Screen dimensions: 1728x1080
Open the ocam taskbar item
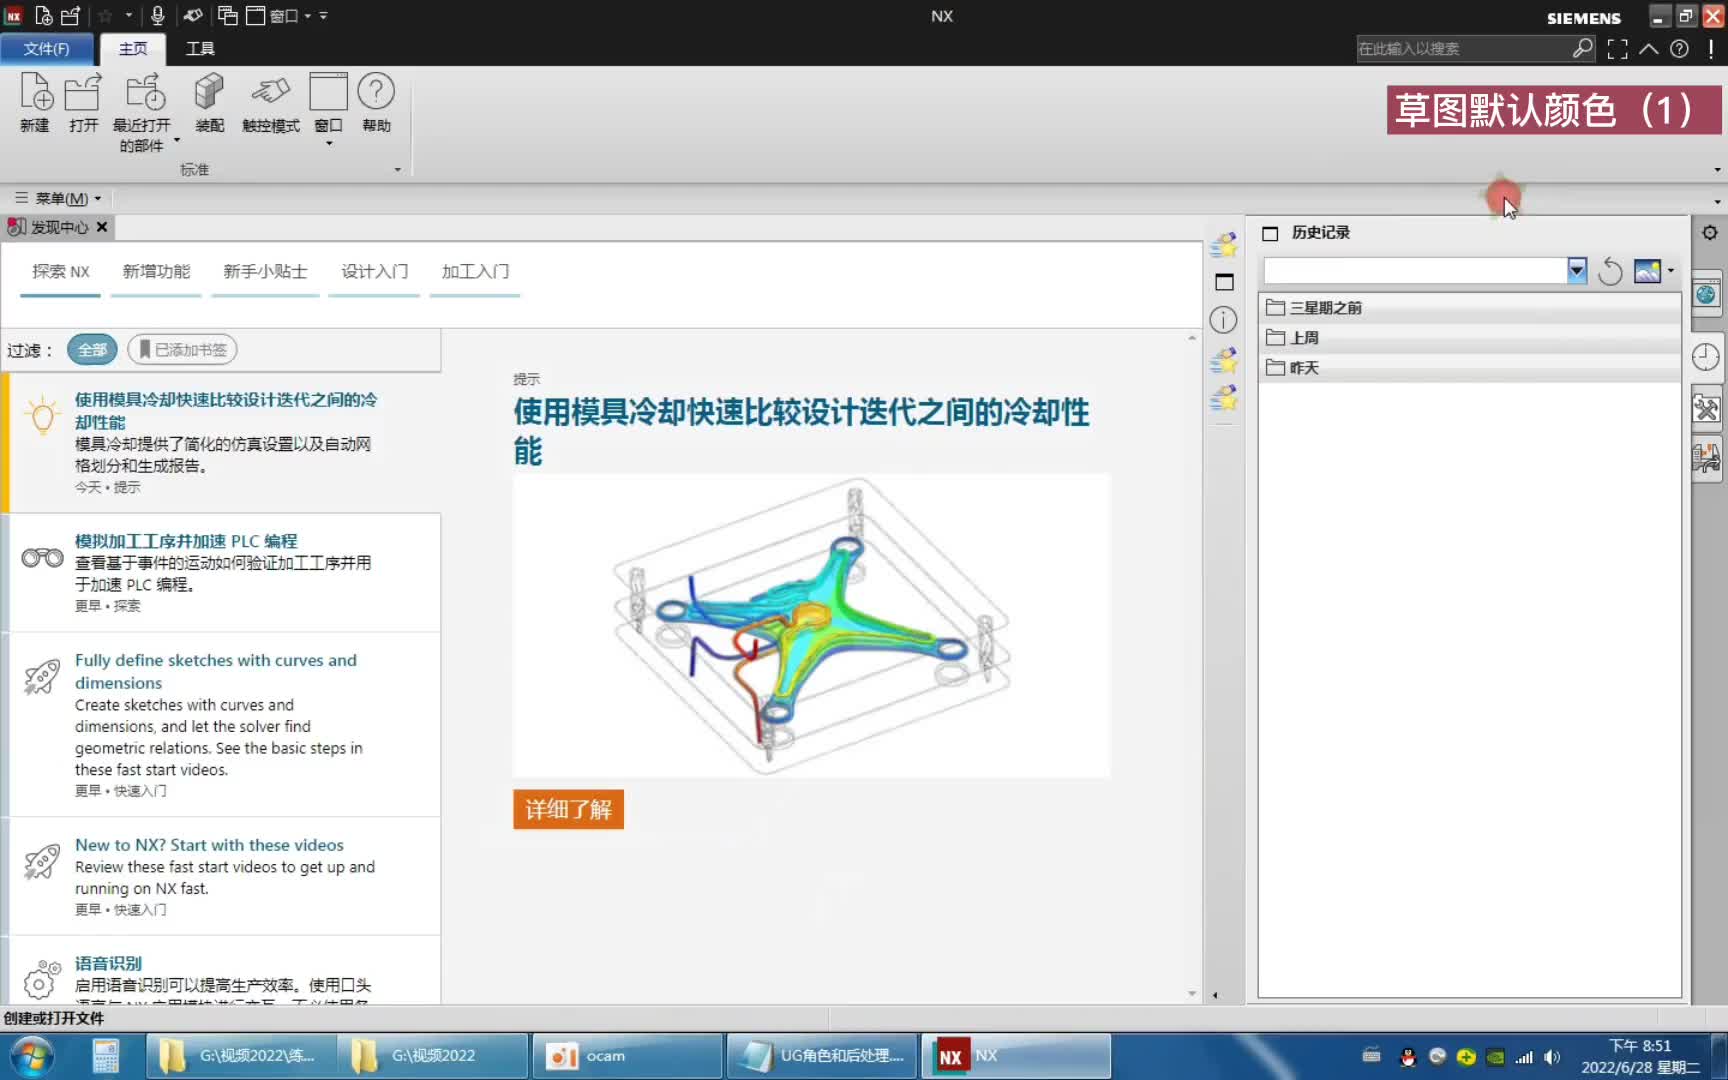pyautogui.click(x=627, y=1056)
